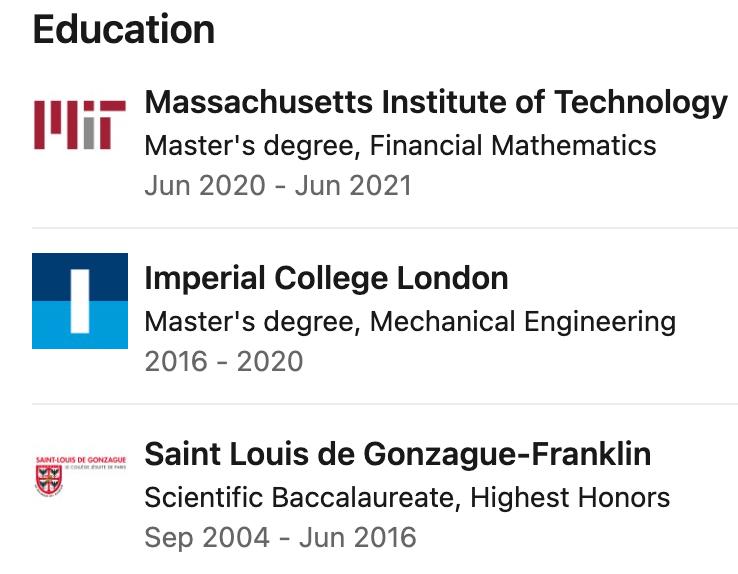Image resolution: width=738 pixels, height=574 pixels.
Task: Click the "Jun 2016" end date
Action: 357,537
